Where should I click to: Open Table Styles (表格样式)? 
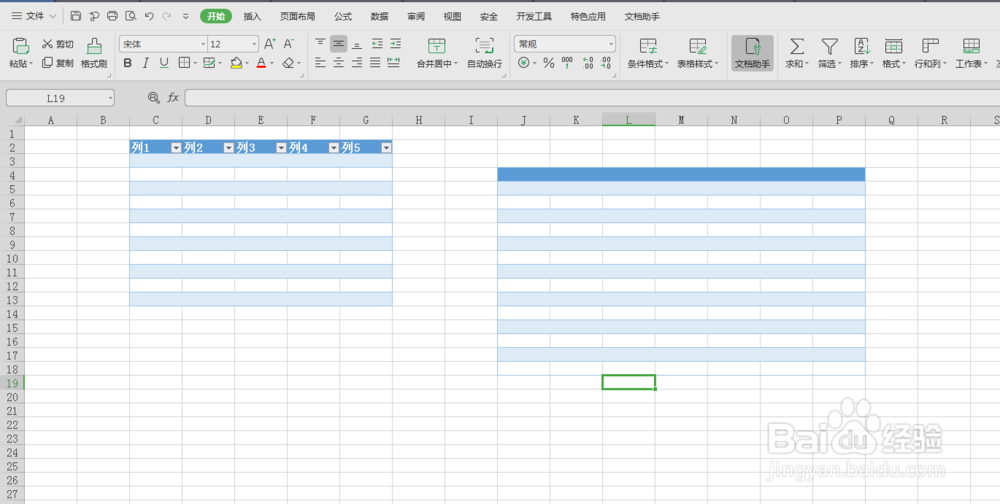[x=698, y=52]
